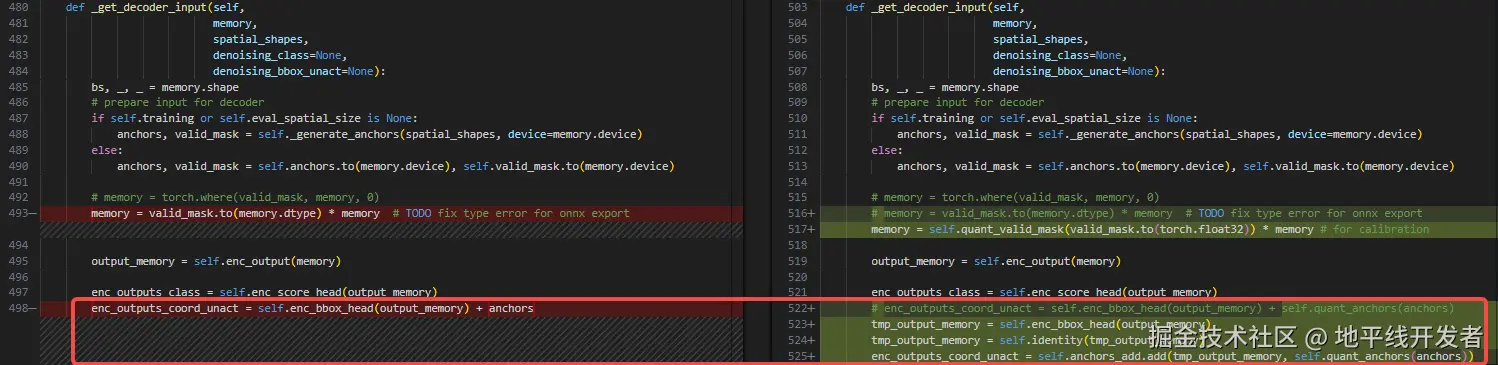Click 'enc_outputs_class' on line 521
The height and width of the screenshot is (365, 1498).
926,292
